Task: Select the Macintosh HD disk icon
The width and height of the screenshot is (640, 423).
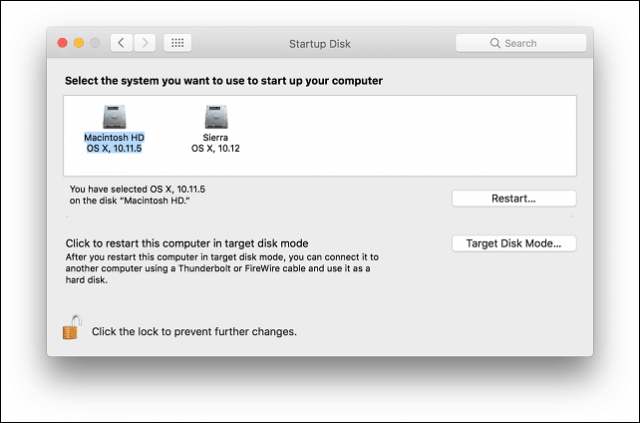Action: [114, 117]
